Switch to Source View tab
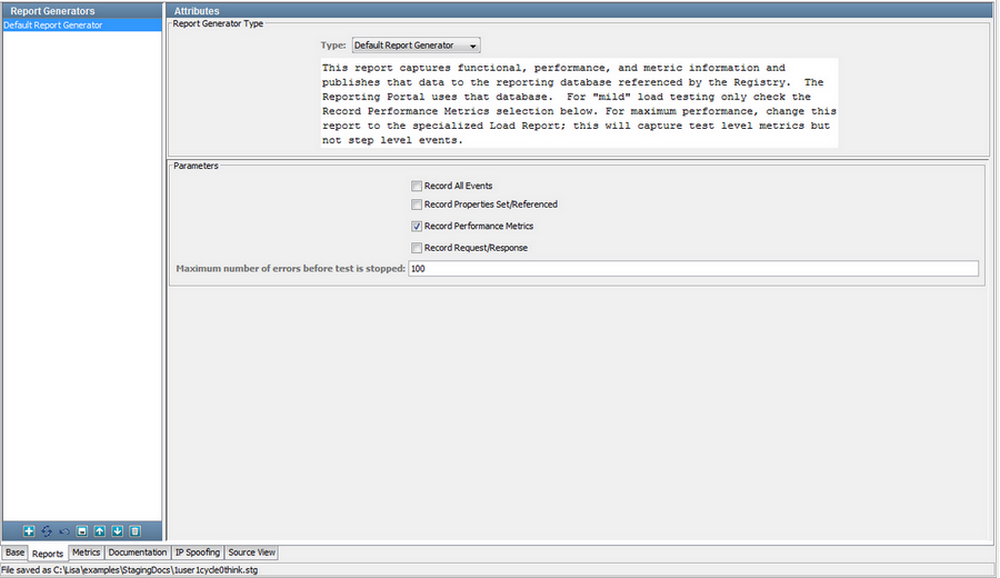The width and height of the screenshot is (1000, 578). coord(252,552)
